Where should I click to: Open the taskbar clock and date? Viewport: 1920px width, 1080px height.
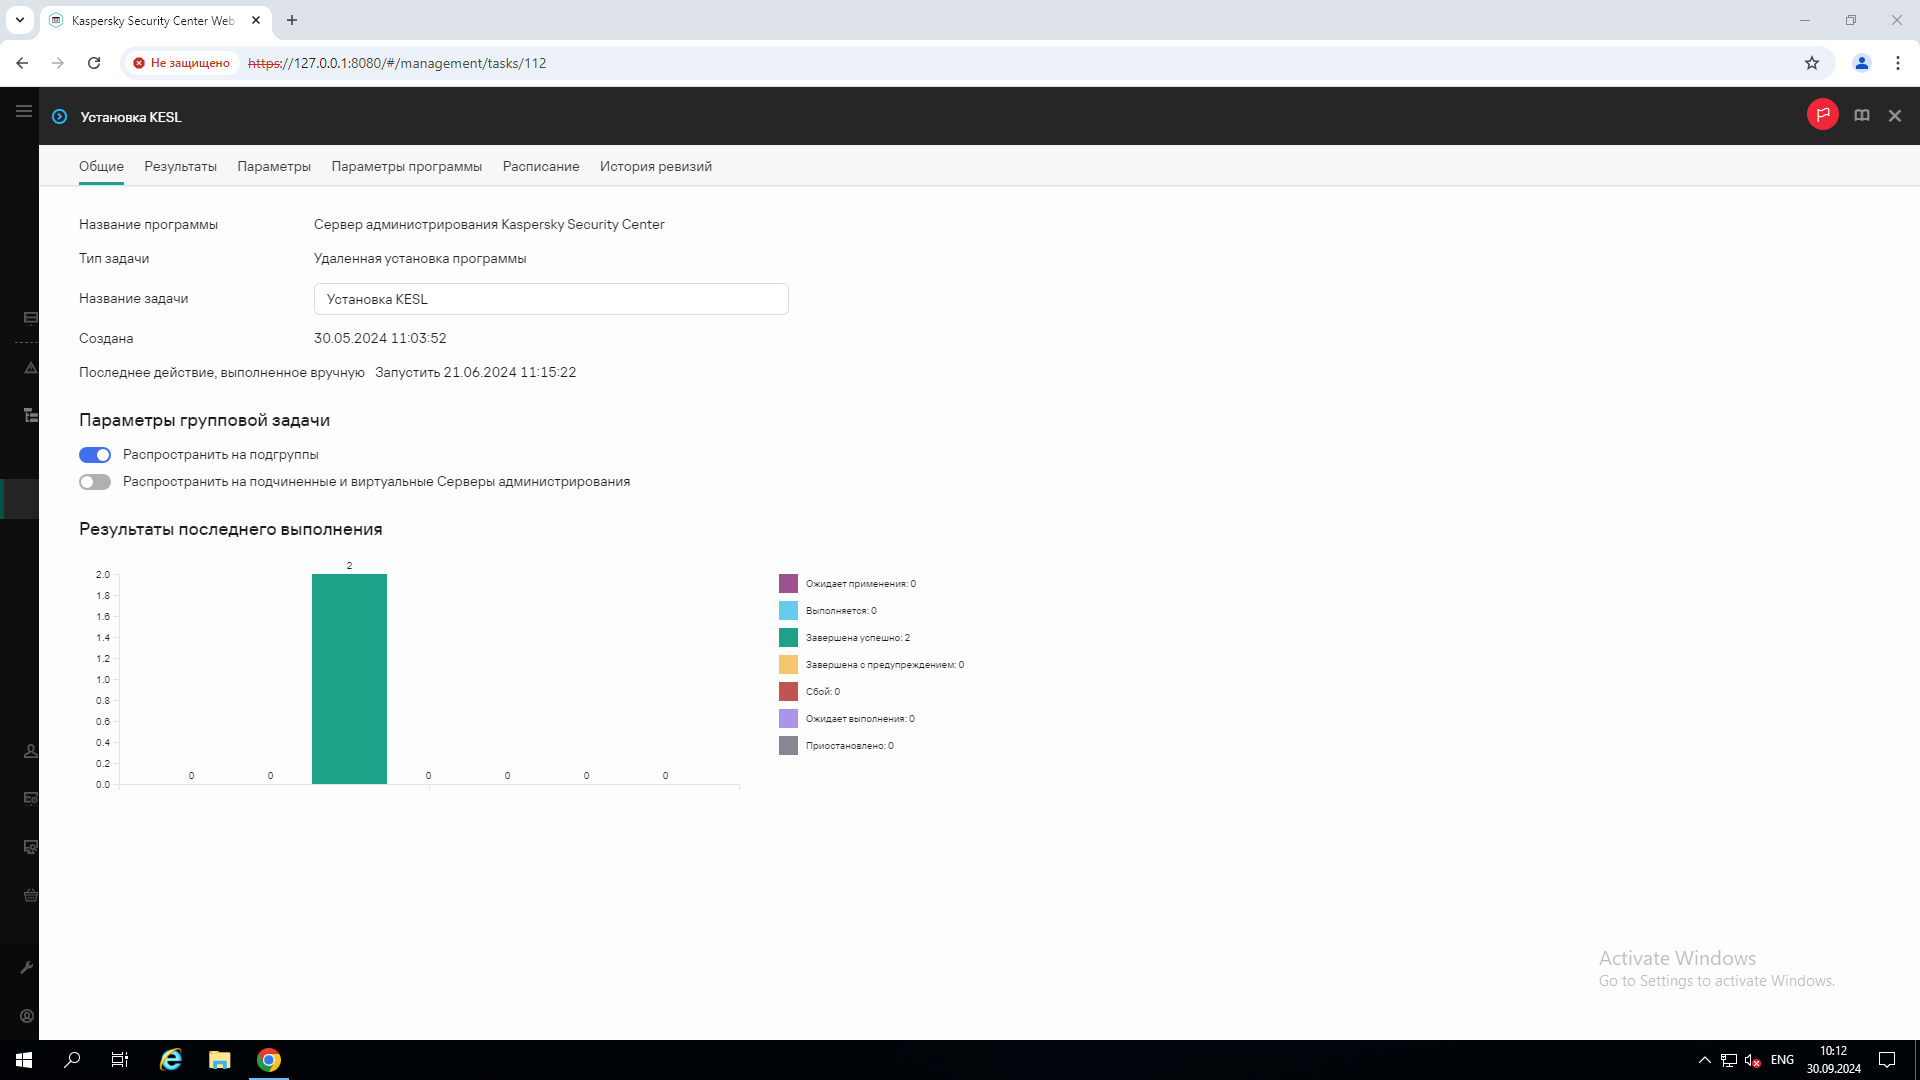tap(1833, 1060)
